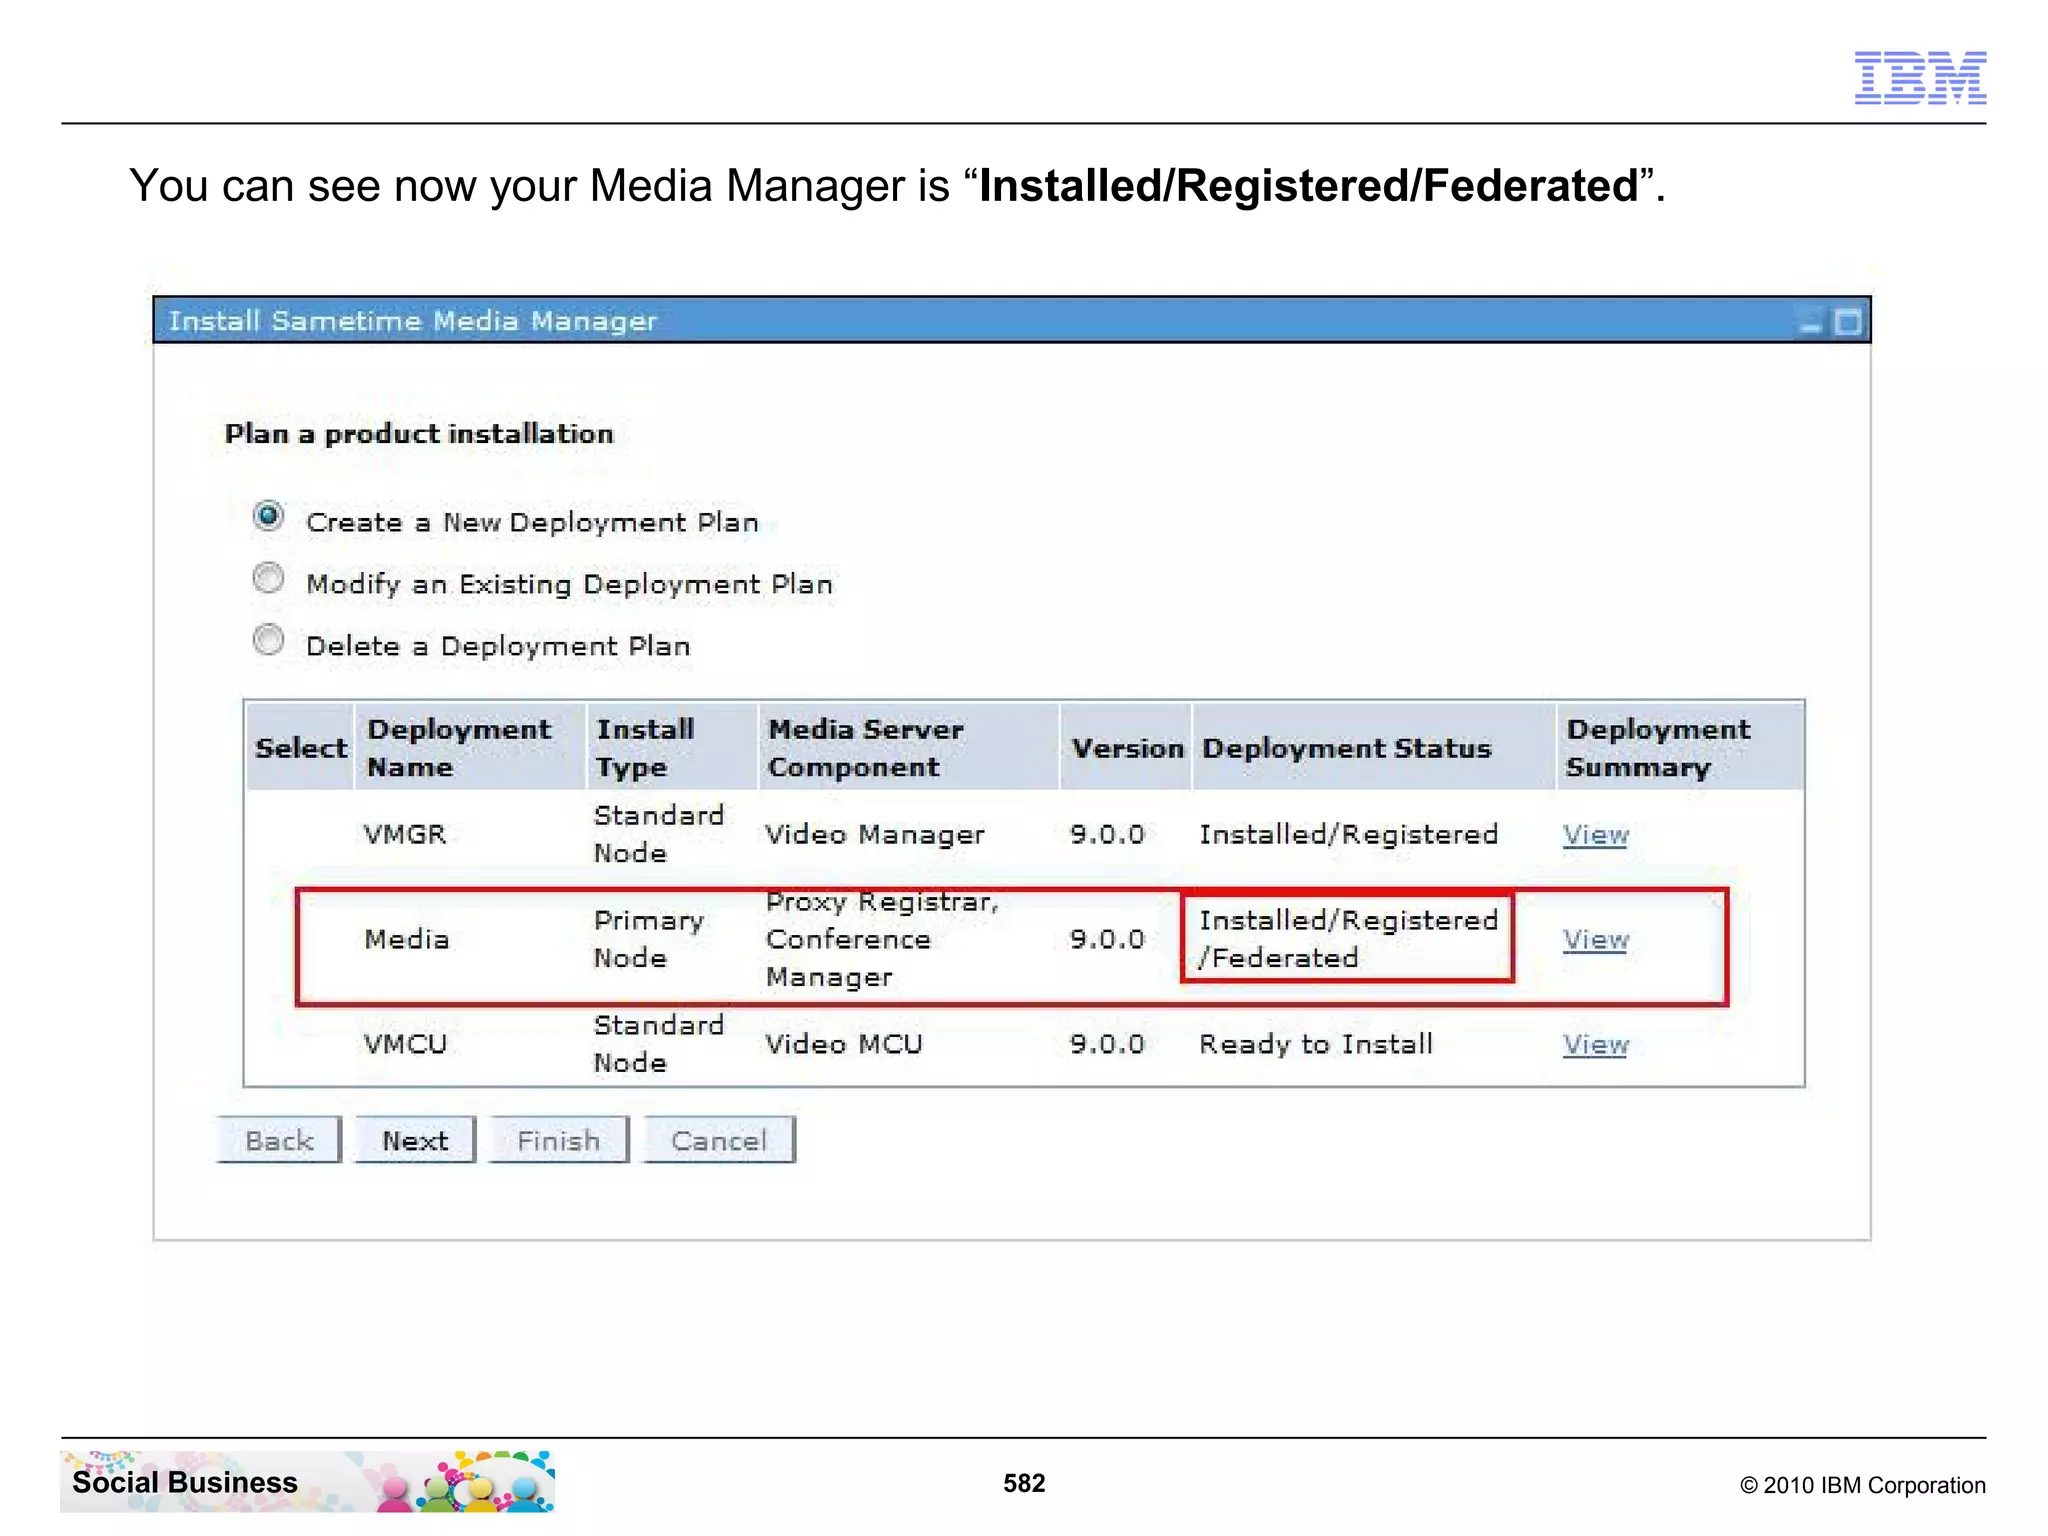Click the Select column header

[x=301, y=748]
